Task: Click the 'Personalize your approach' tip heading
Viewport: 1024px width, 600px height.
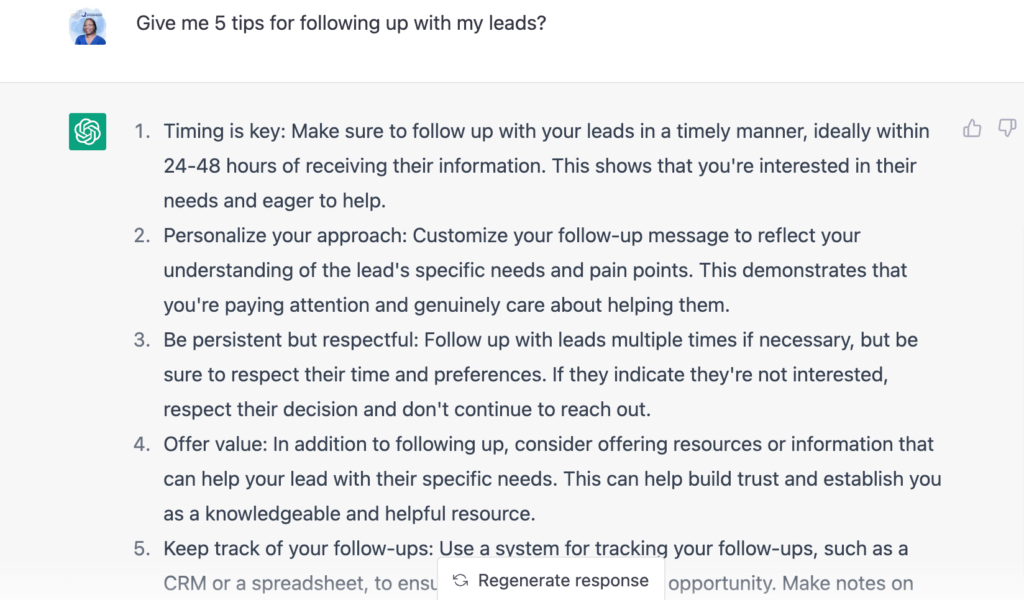Action: click(x=285, y=236)
